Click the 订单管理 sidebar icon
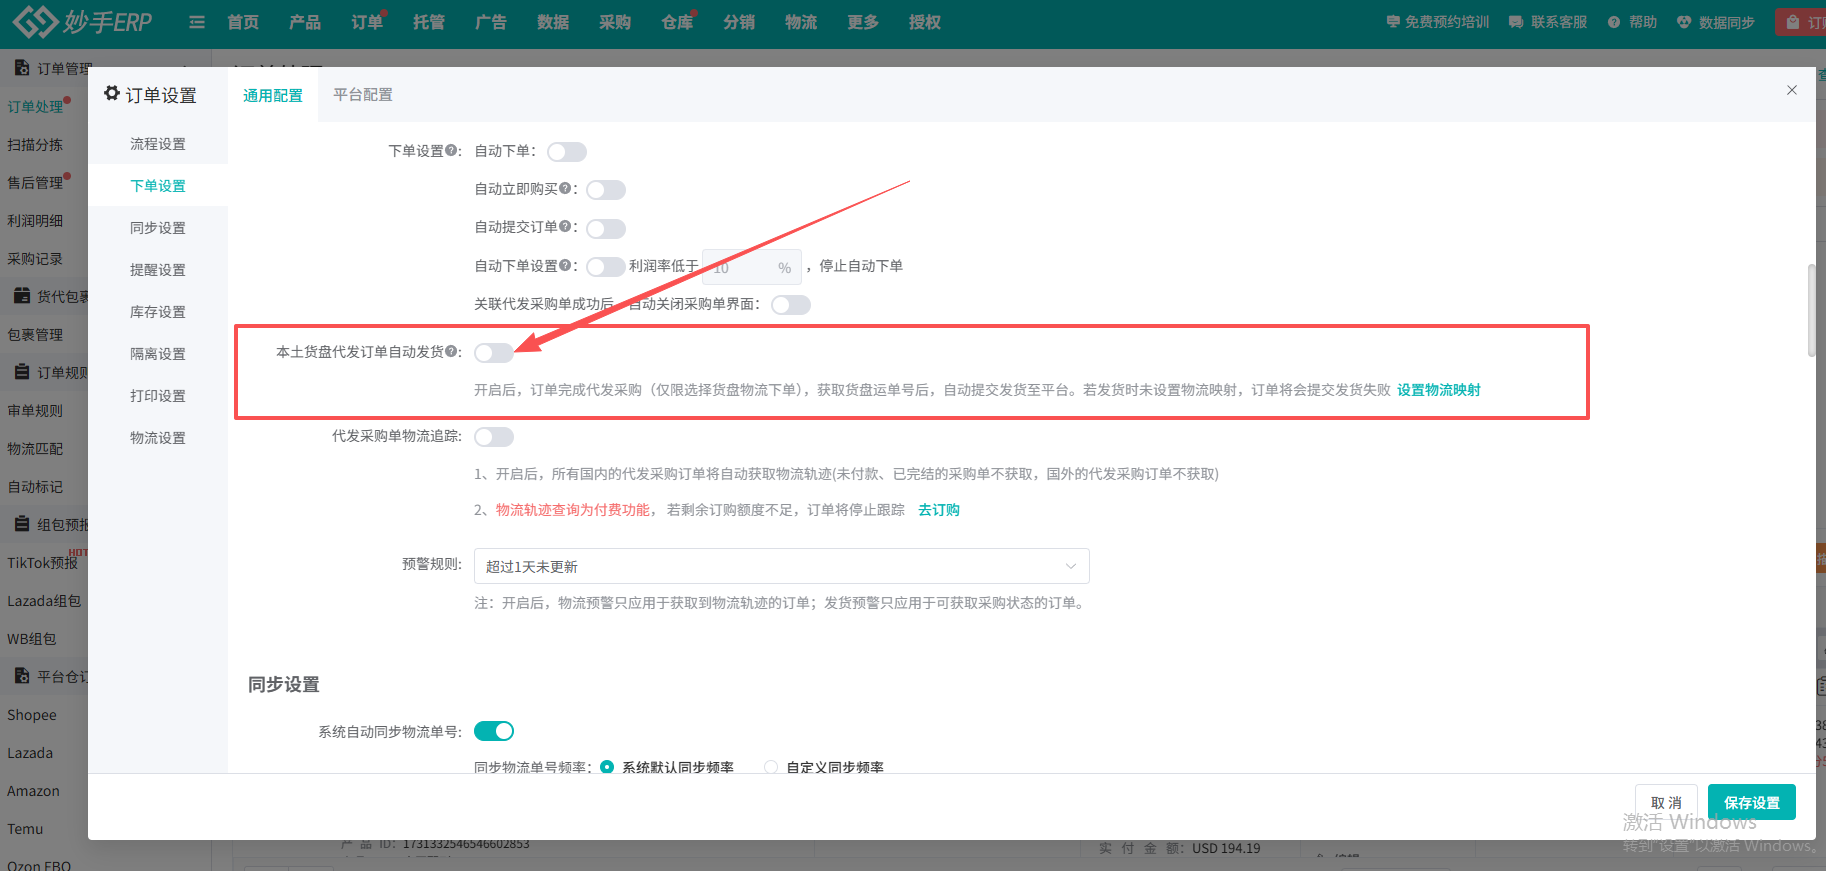The height and width of the screenshot is (871, 1826). click(21, 68)
